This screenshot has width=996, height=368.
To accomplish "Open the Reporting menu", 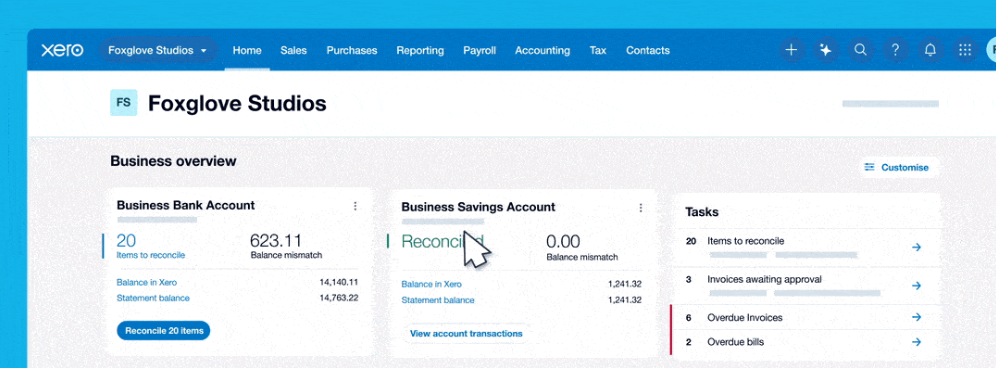I will pos(420,50).
